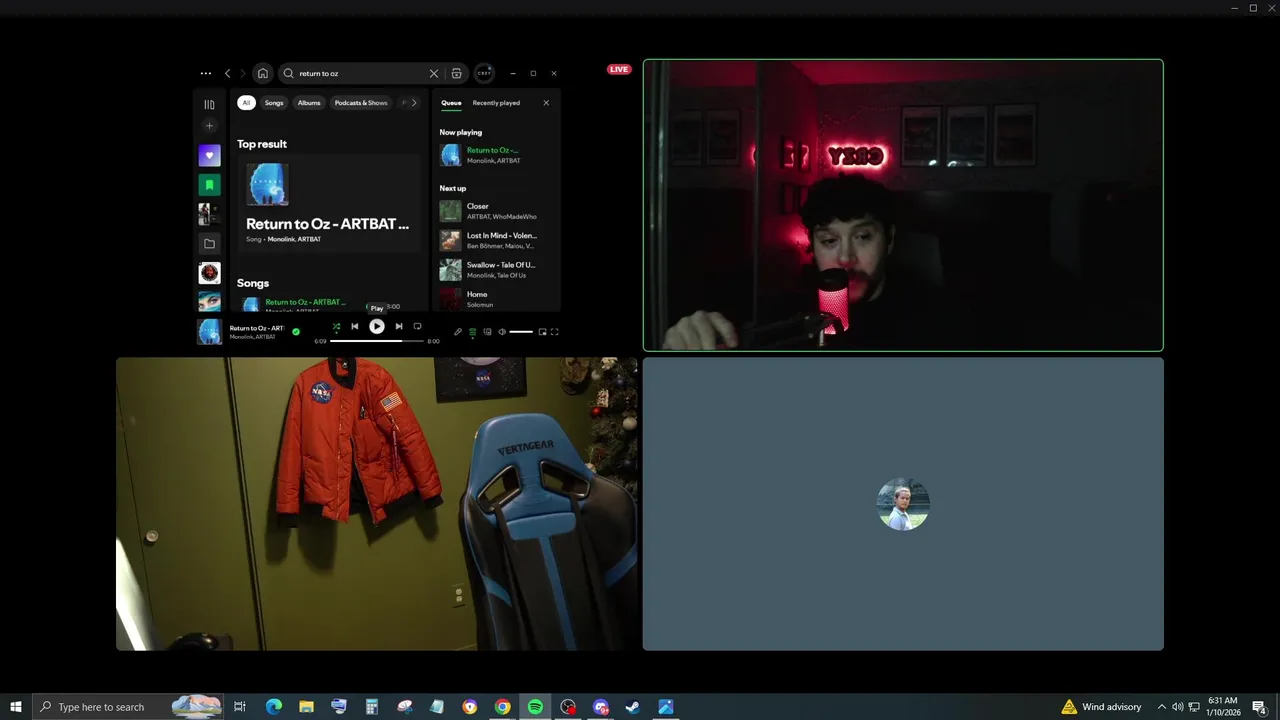
Task: Clear the Spotify search text
Action: coord(434,73)
